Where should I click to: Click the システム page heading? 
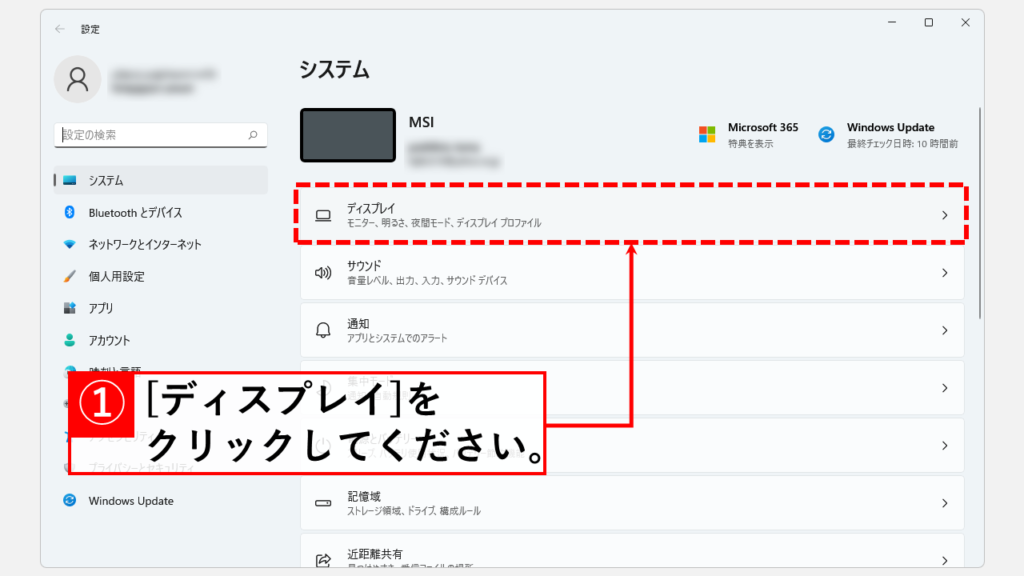pyautogui.click(x=334, y=69)
